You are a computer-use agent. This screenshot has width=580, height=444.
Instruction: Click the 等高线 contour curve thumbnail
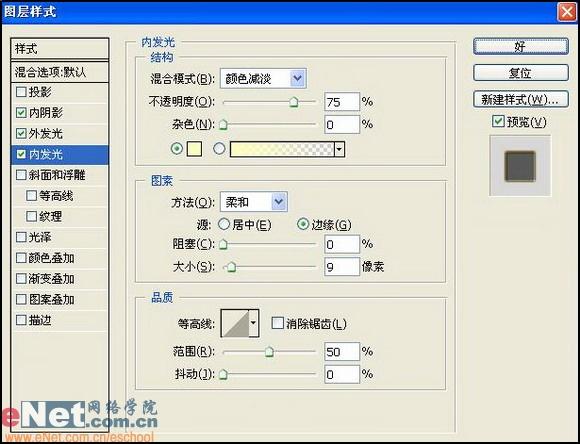(x=235, y=323)
